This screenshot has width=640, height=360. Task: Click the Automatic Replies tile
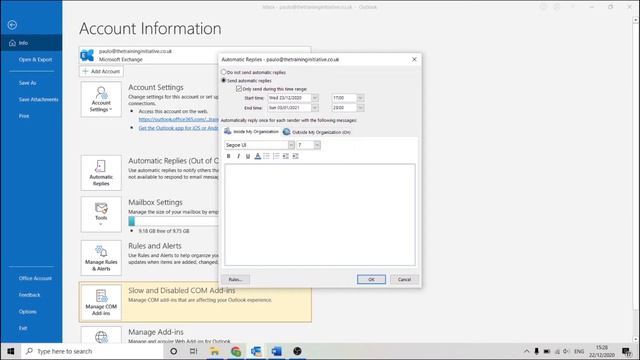click(101, 173)
